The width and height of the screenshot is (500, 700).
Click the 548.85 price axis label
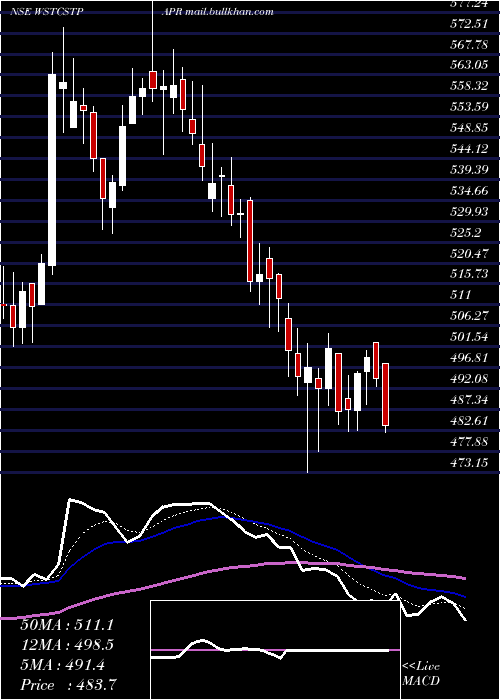pos(468,128)
